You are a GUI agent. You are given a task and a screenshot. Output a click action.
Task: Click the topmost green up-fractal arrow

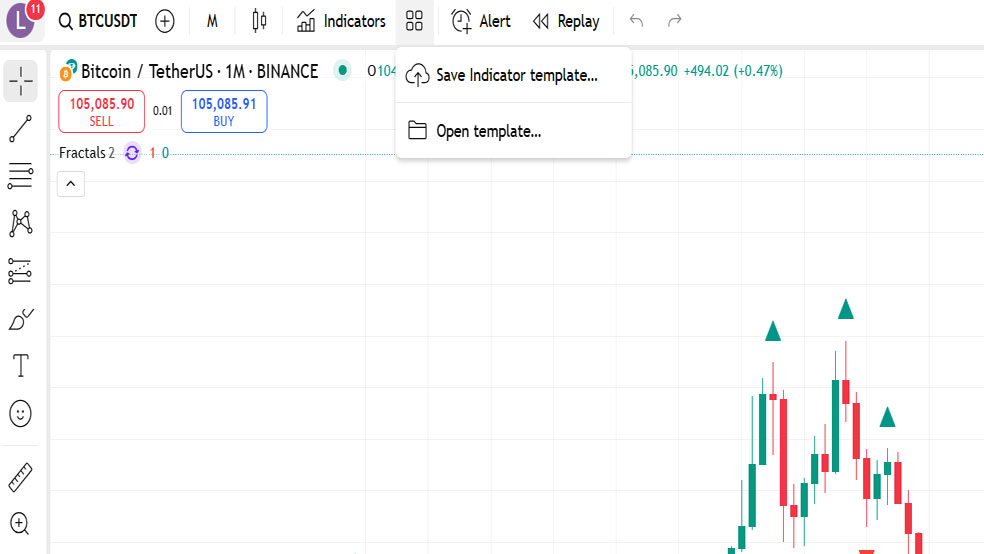pos(846,309)
